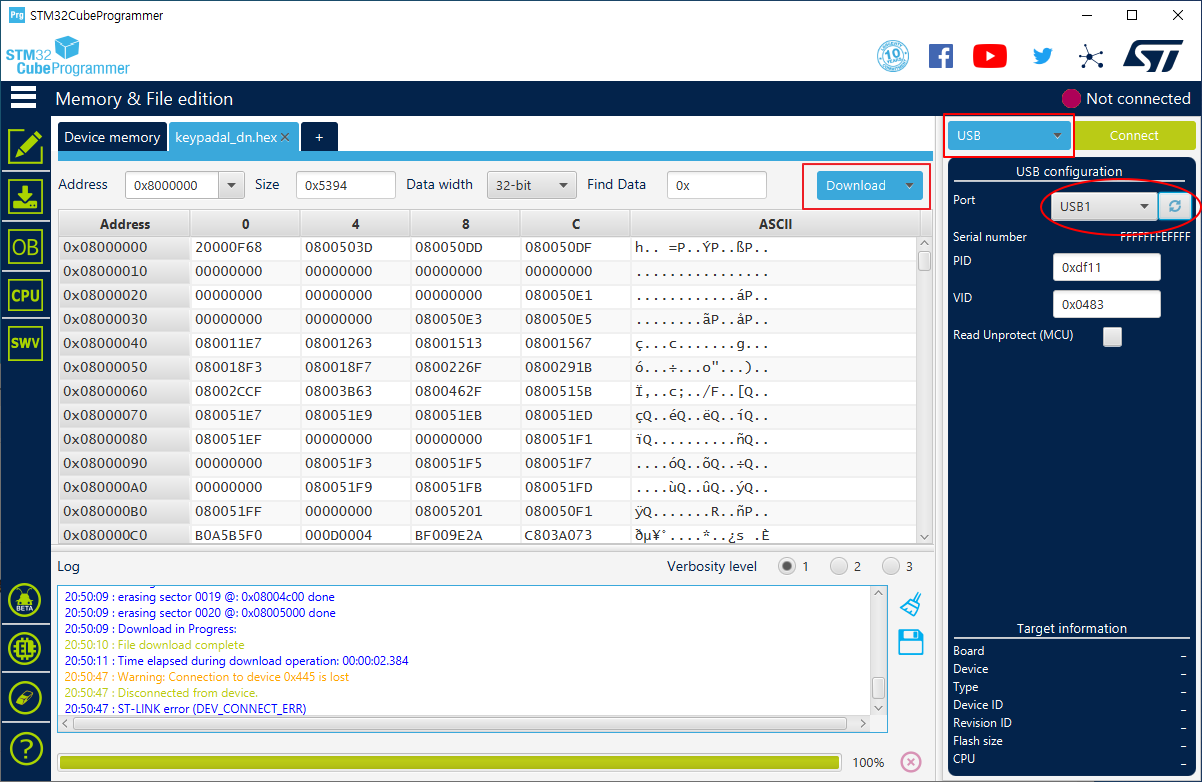
Task: Set verbosity level to 1
Action: (x=787, y=566)
